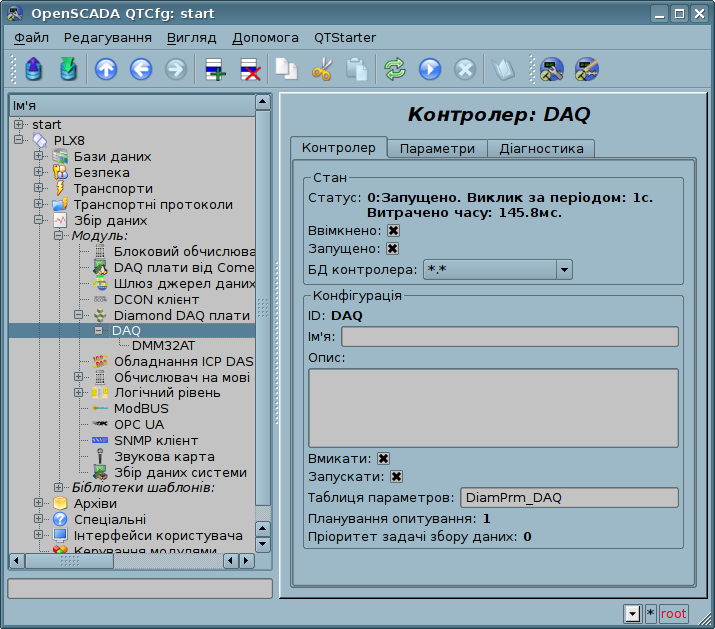The width and height of the screenshot is (715, 629).
Task: Click the scissors cut icon
Action: (321, 69)
